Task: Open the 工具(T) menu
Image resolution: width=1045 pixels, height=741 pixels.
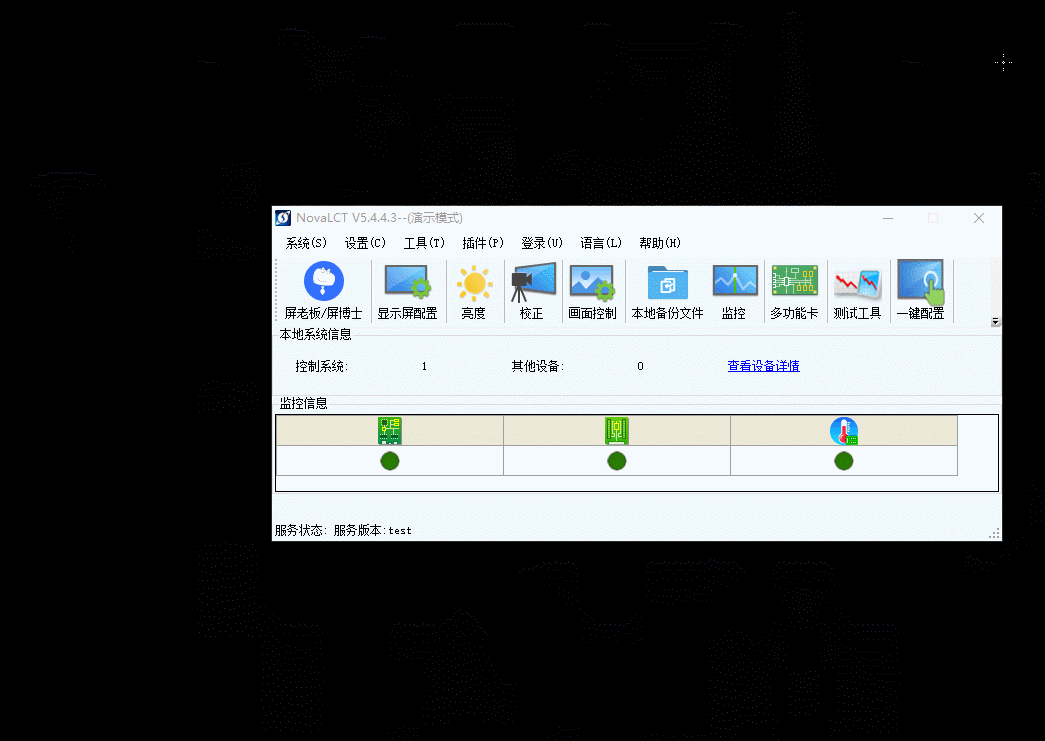Action: [424, 243]
